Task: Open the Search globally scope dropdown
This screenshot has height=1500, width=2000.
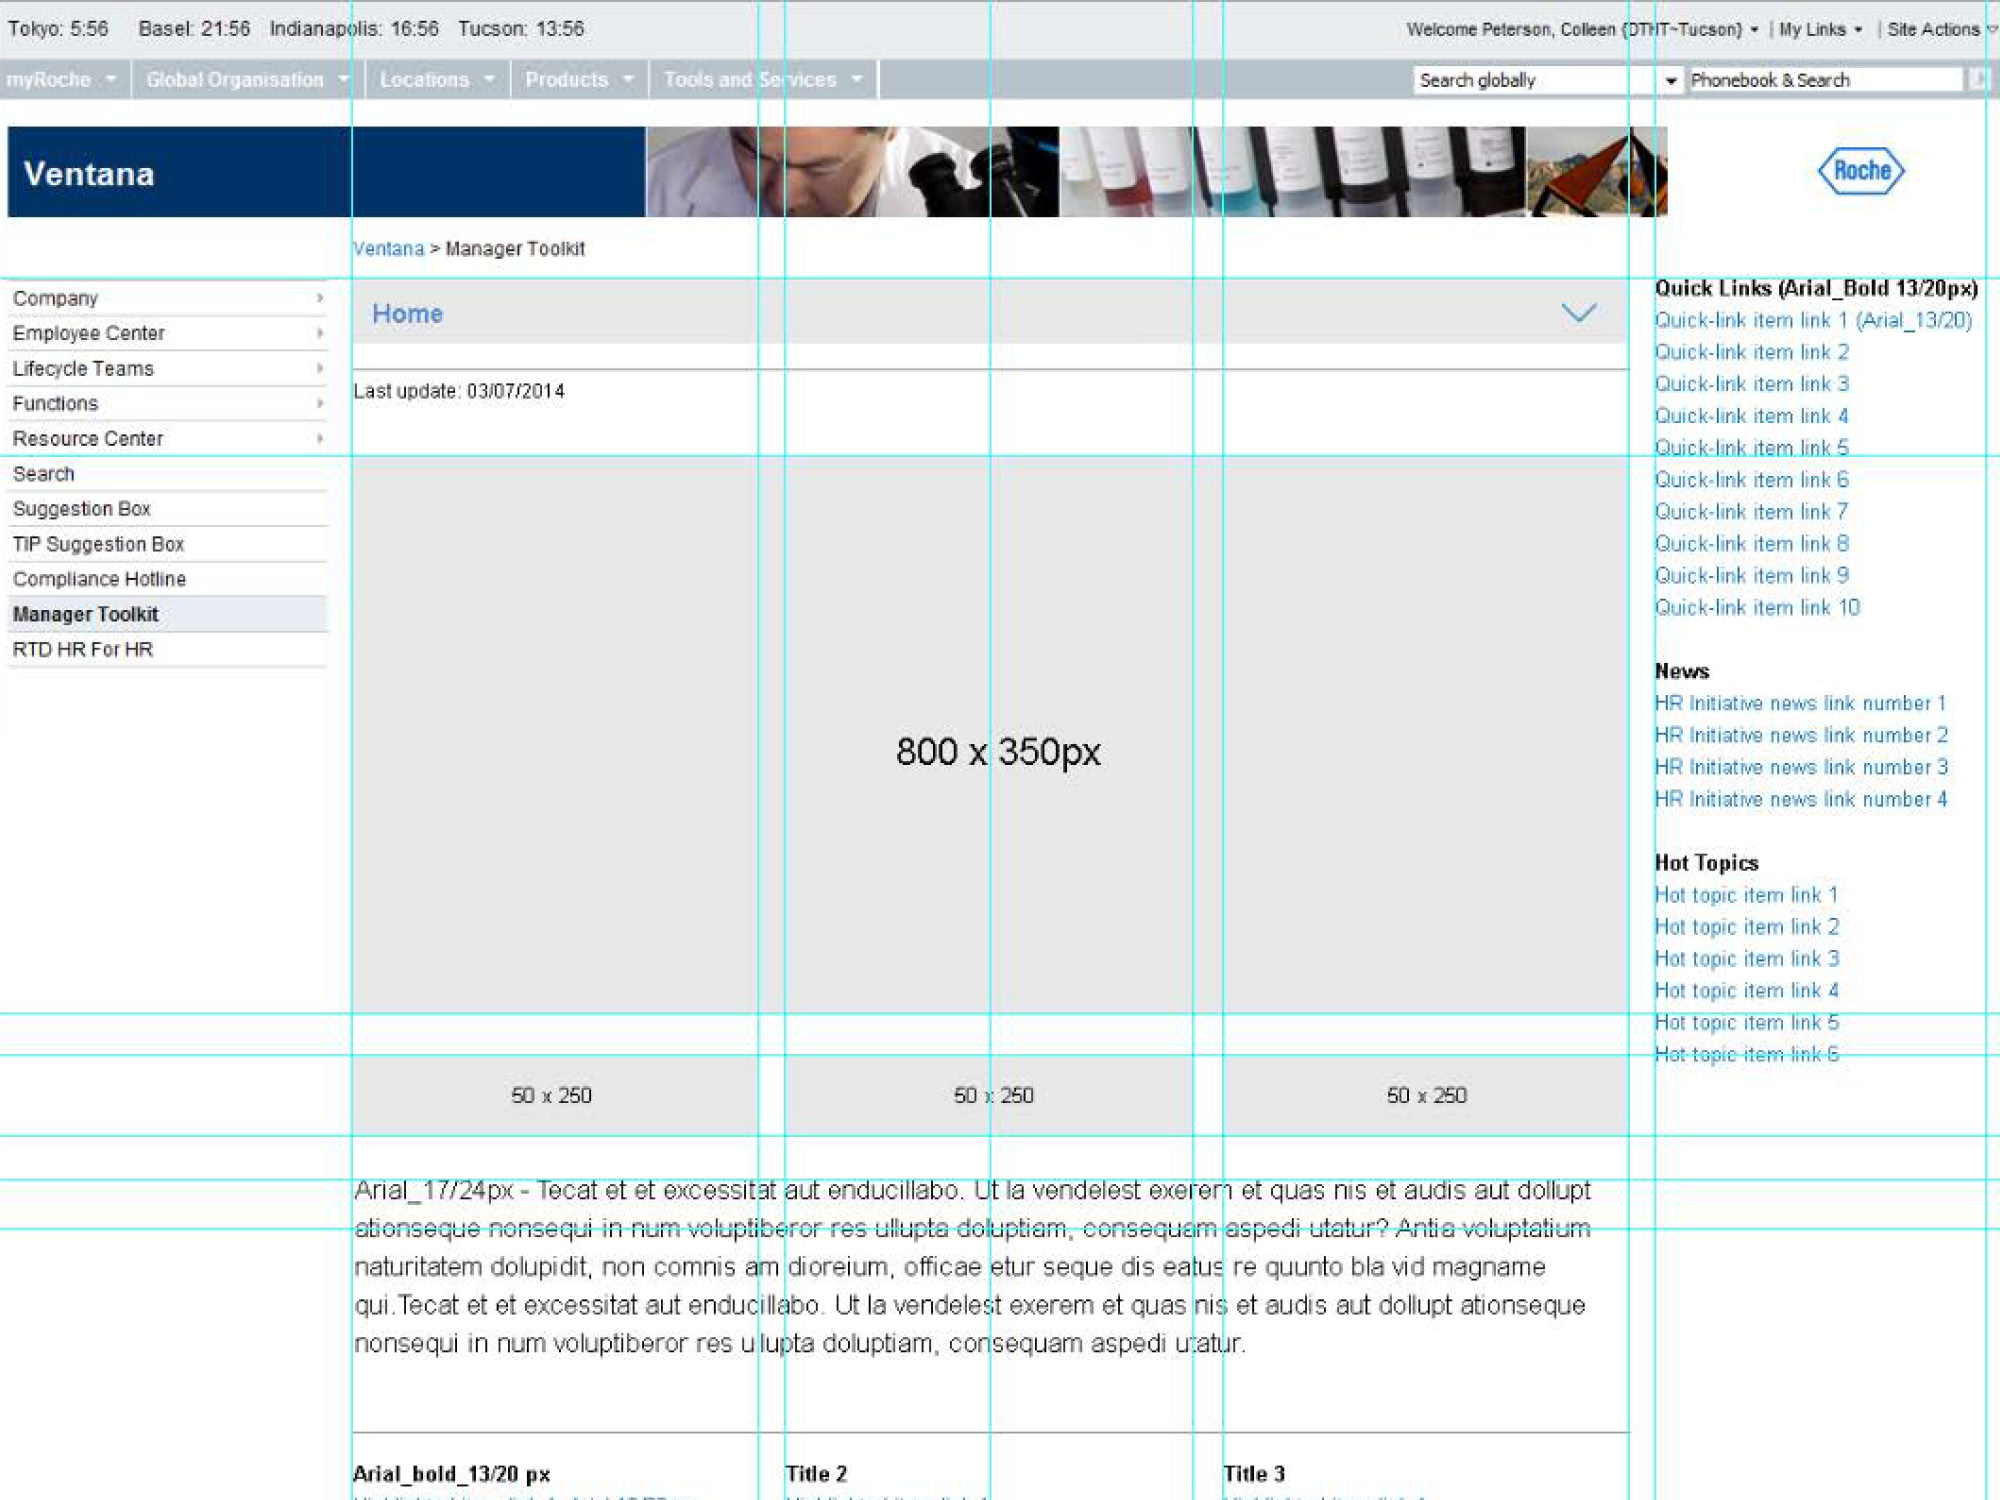Action: 1670,80
